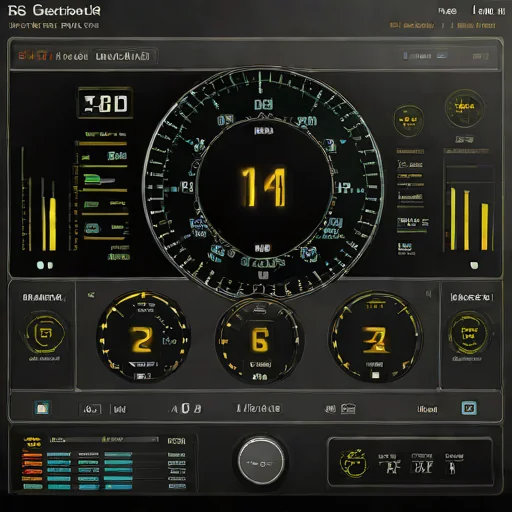Select the orange label at the header bar's left
The width and height of the screenshot is (512, 512).
click(35, 55)
